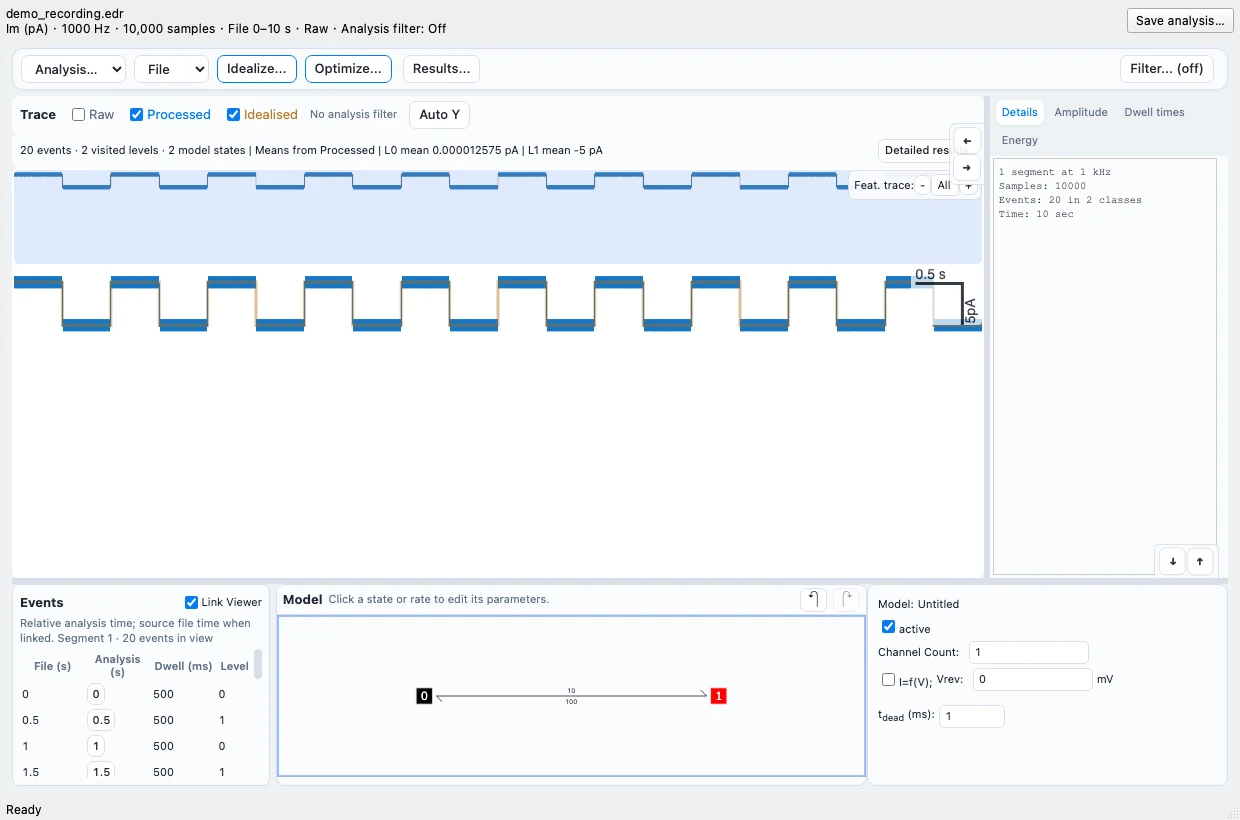Screen dimensions: 1240x820
Task: Open the Energy tab
Action: [x=1020, y=140]
